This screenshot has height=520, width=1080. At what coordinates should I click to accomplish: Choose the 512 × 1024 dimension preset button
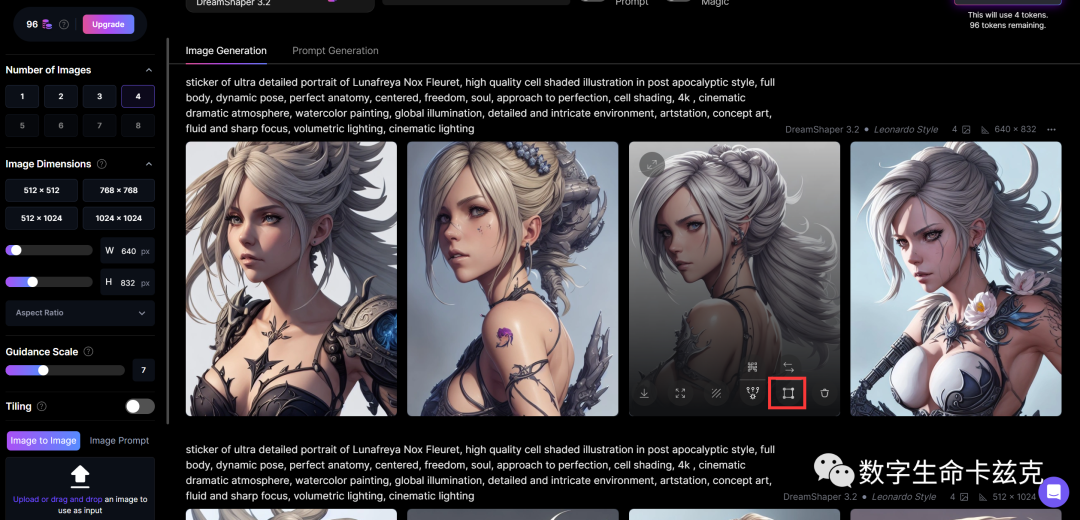(x=41, y=218)
